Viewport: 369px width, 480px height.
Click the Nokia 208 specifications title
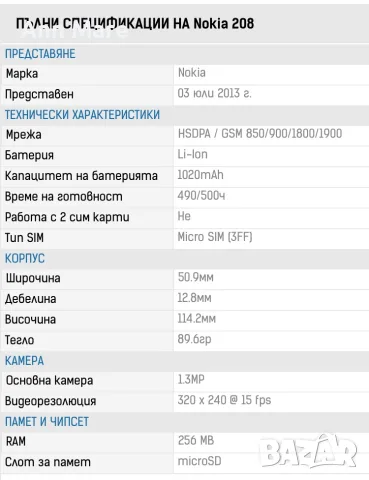tap(135, 24)
